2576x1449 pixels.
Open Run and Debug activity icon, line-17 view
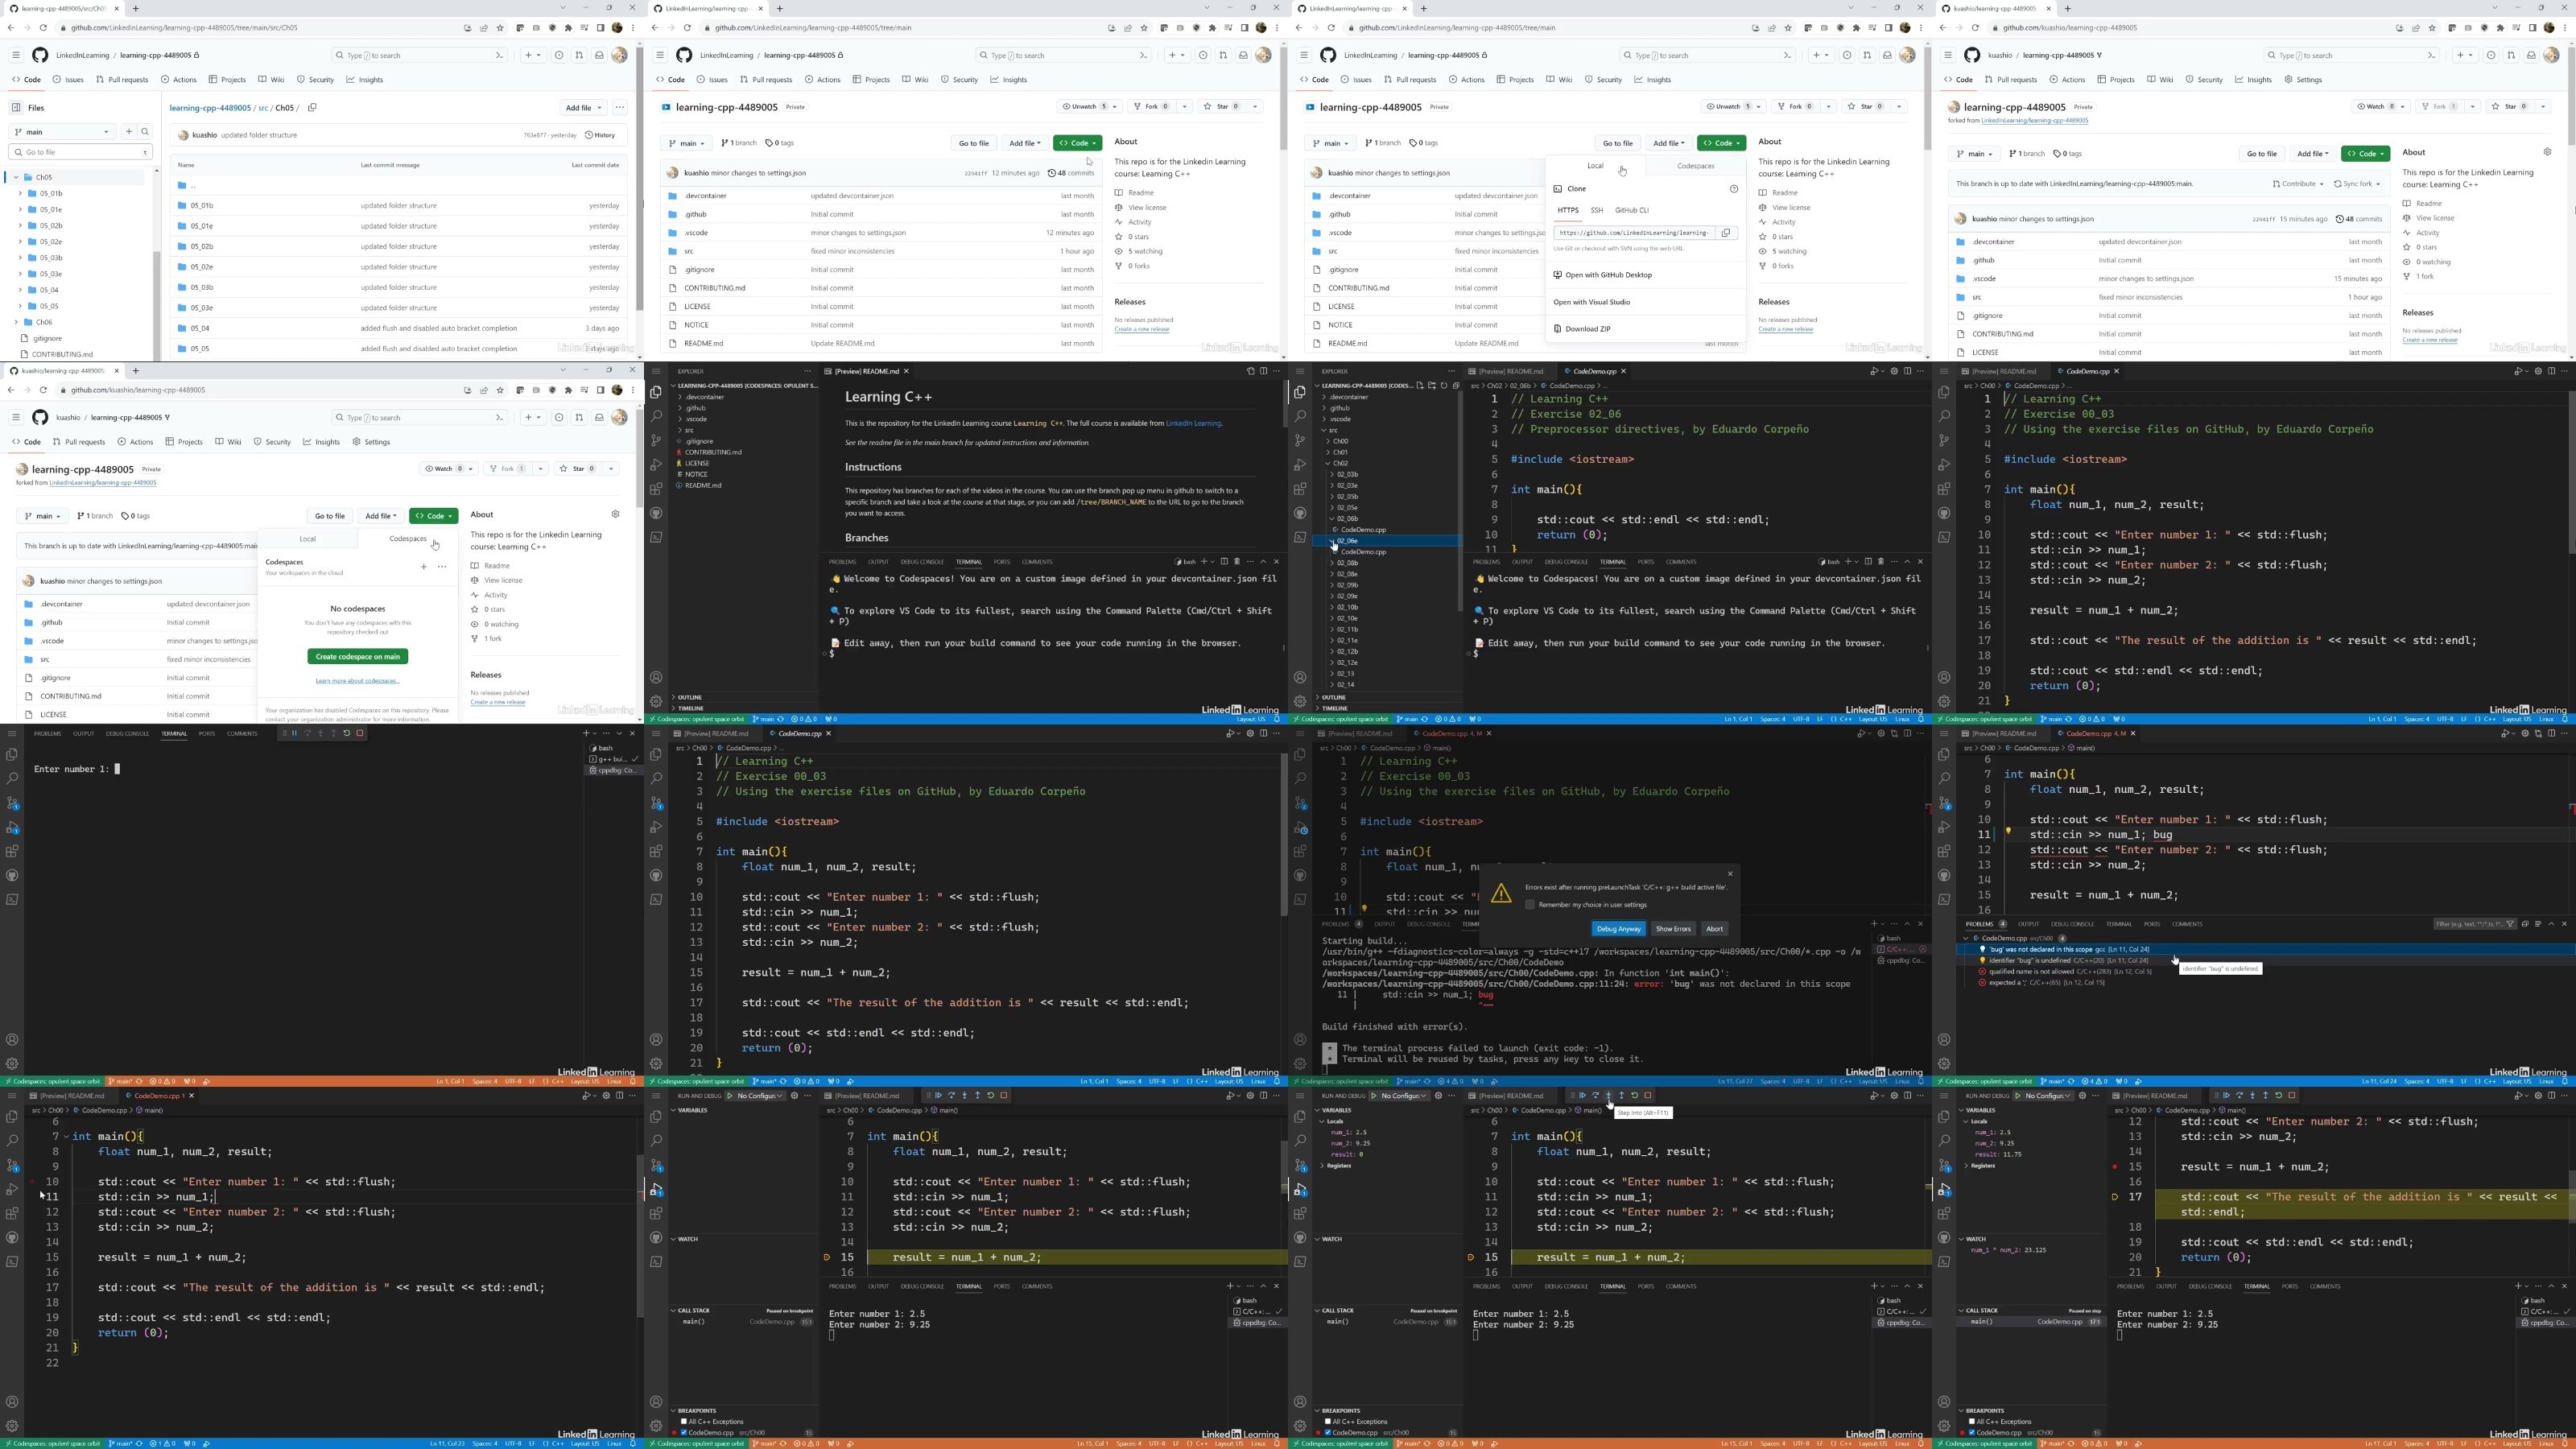[1944, 1189]
